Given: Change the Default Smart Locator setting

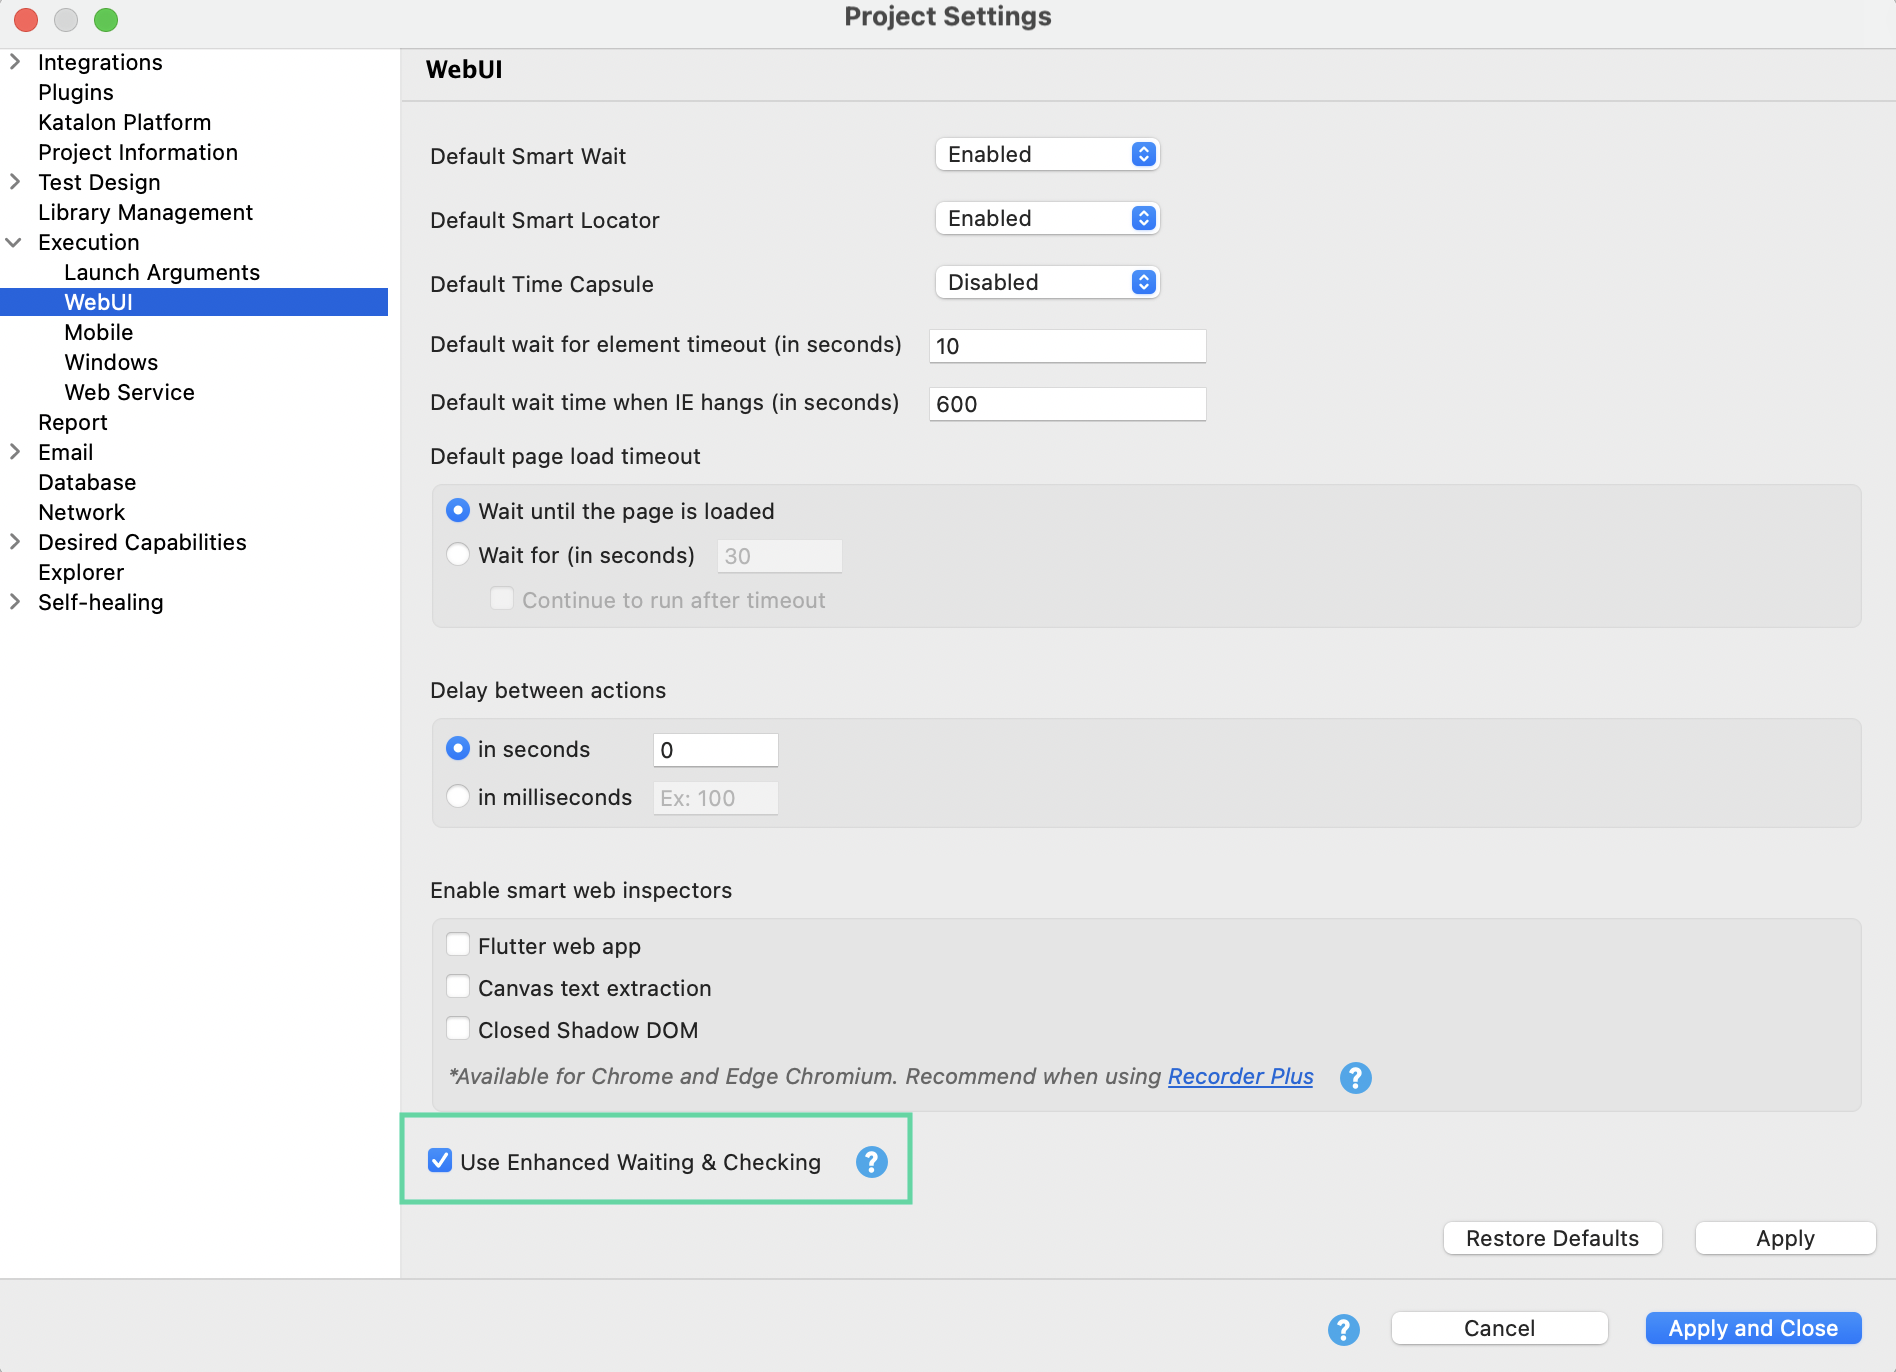Looking at the screenshot, I should click(x=1045, y=218).
